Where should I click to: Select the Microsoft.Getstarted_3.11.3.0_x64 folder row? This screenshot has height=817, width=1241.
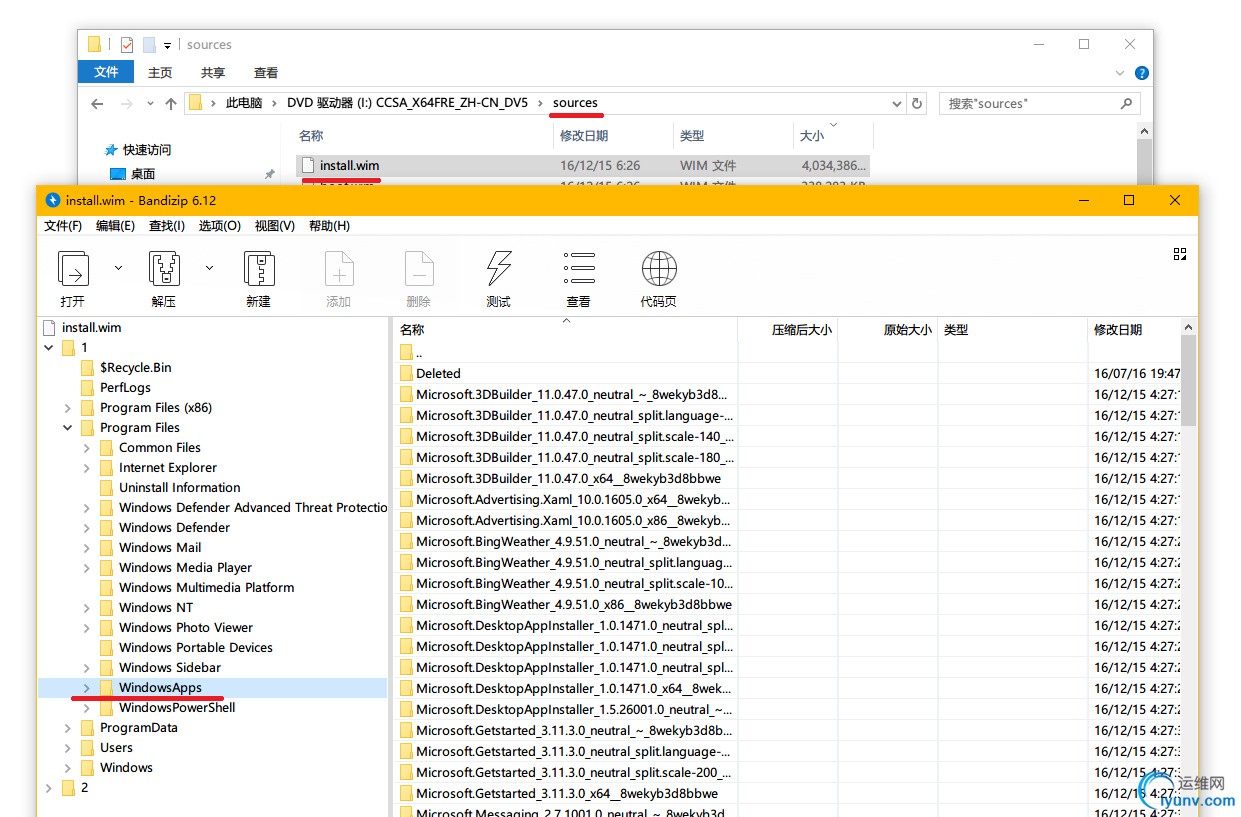pos(568,793)
